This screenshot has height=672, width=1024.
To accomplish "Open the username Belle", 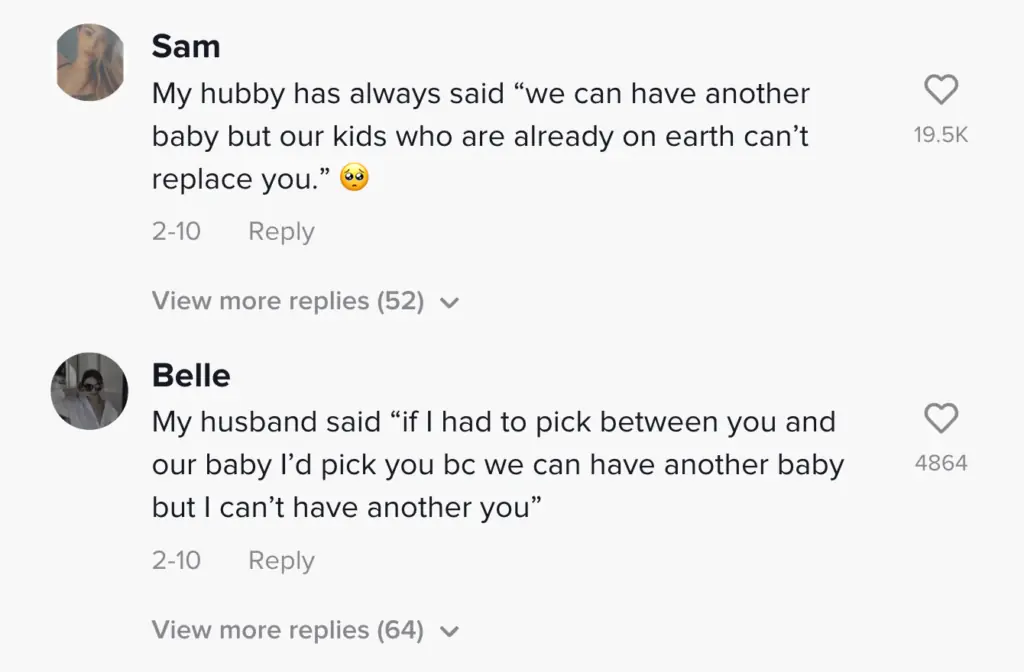I will click(191, 375).
